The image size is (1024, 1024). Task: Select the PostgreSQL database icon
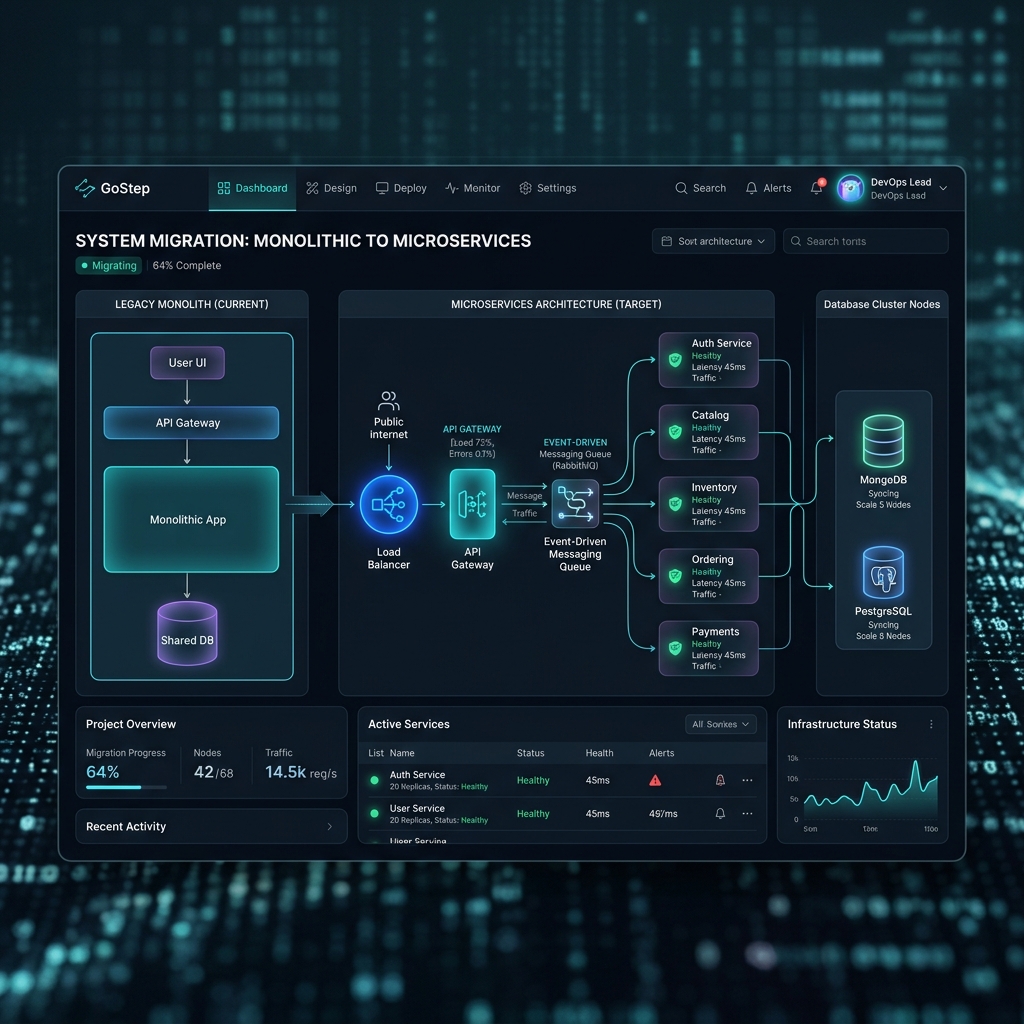883,573
